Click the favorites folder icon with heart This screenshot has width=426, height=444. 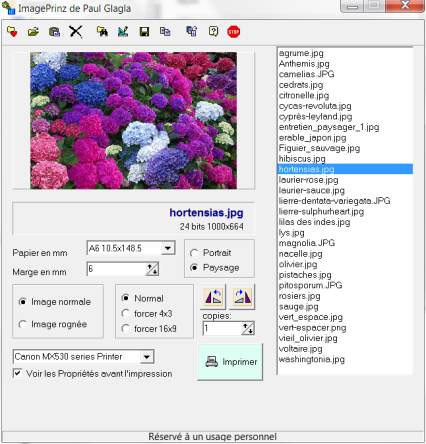point(12,32)
